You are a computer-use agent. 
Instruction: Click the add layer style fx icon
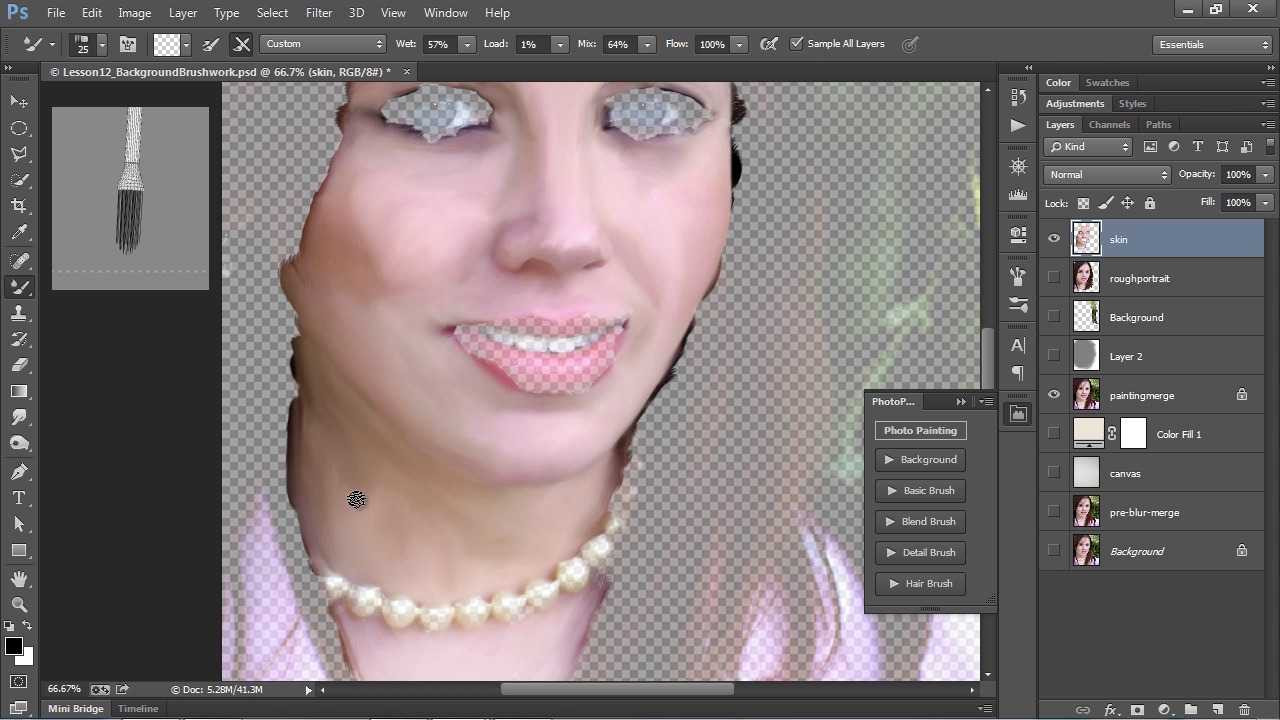coord(1110,710)
